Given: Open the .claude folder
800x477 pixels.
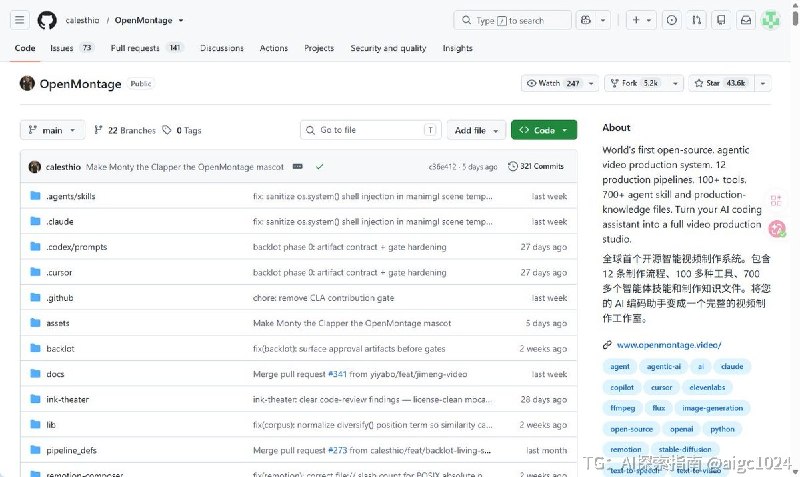Looking at the screenshot, I should click(60, 222).
